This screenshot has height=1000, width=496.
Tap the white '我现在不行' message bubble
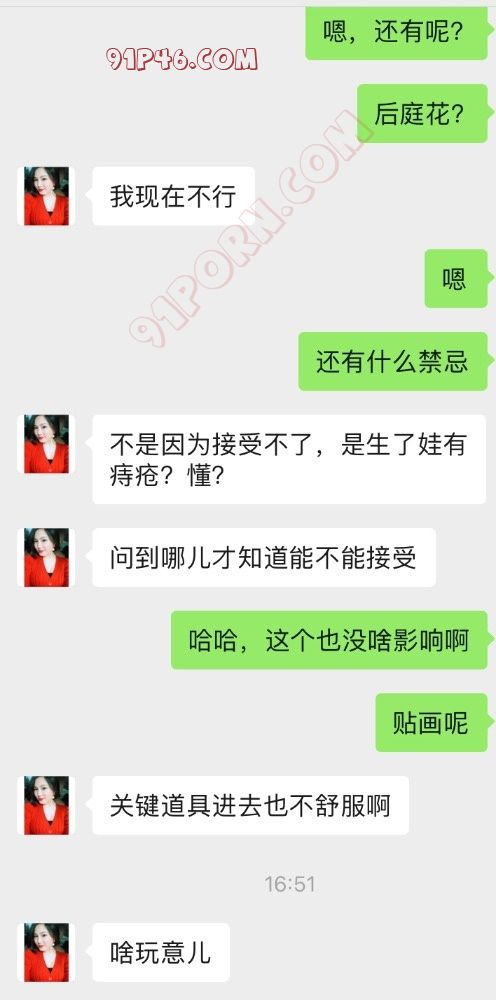click(173, 196)
